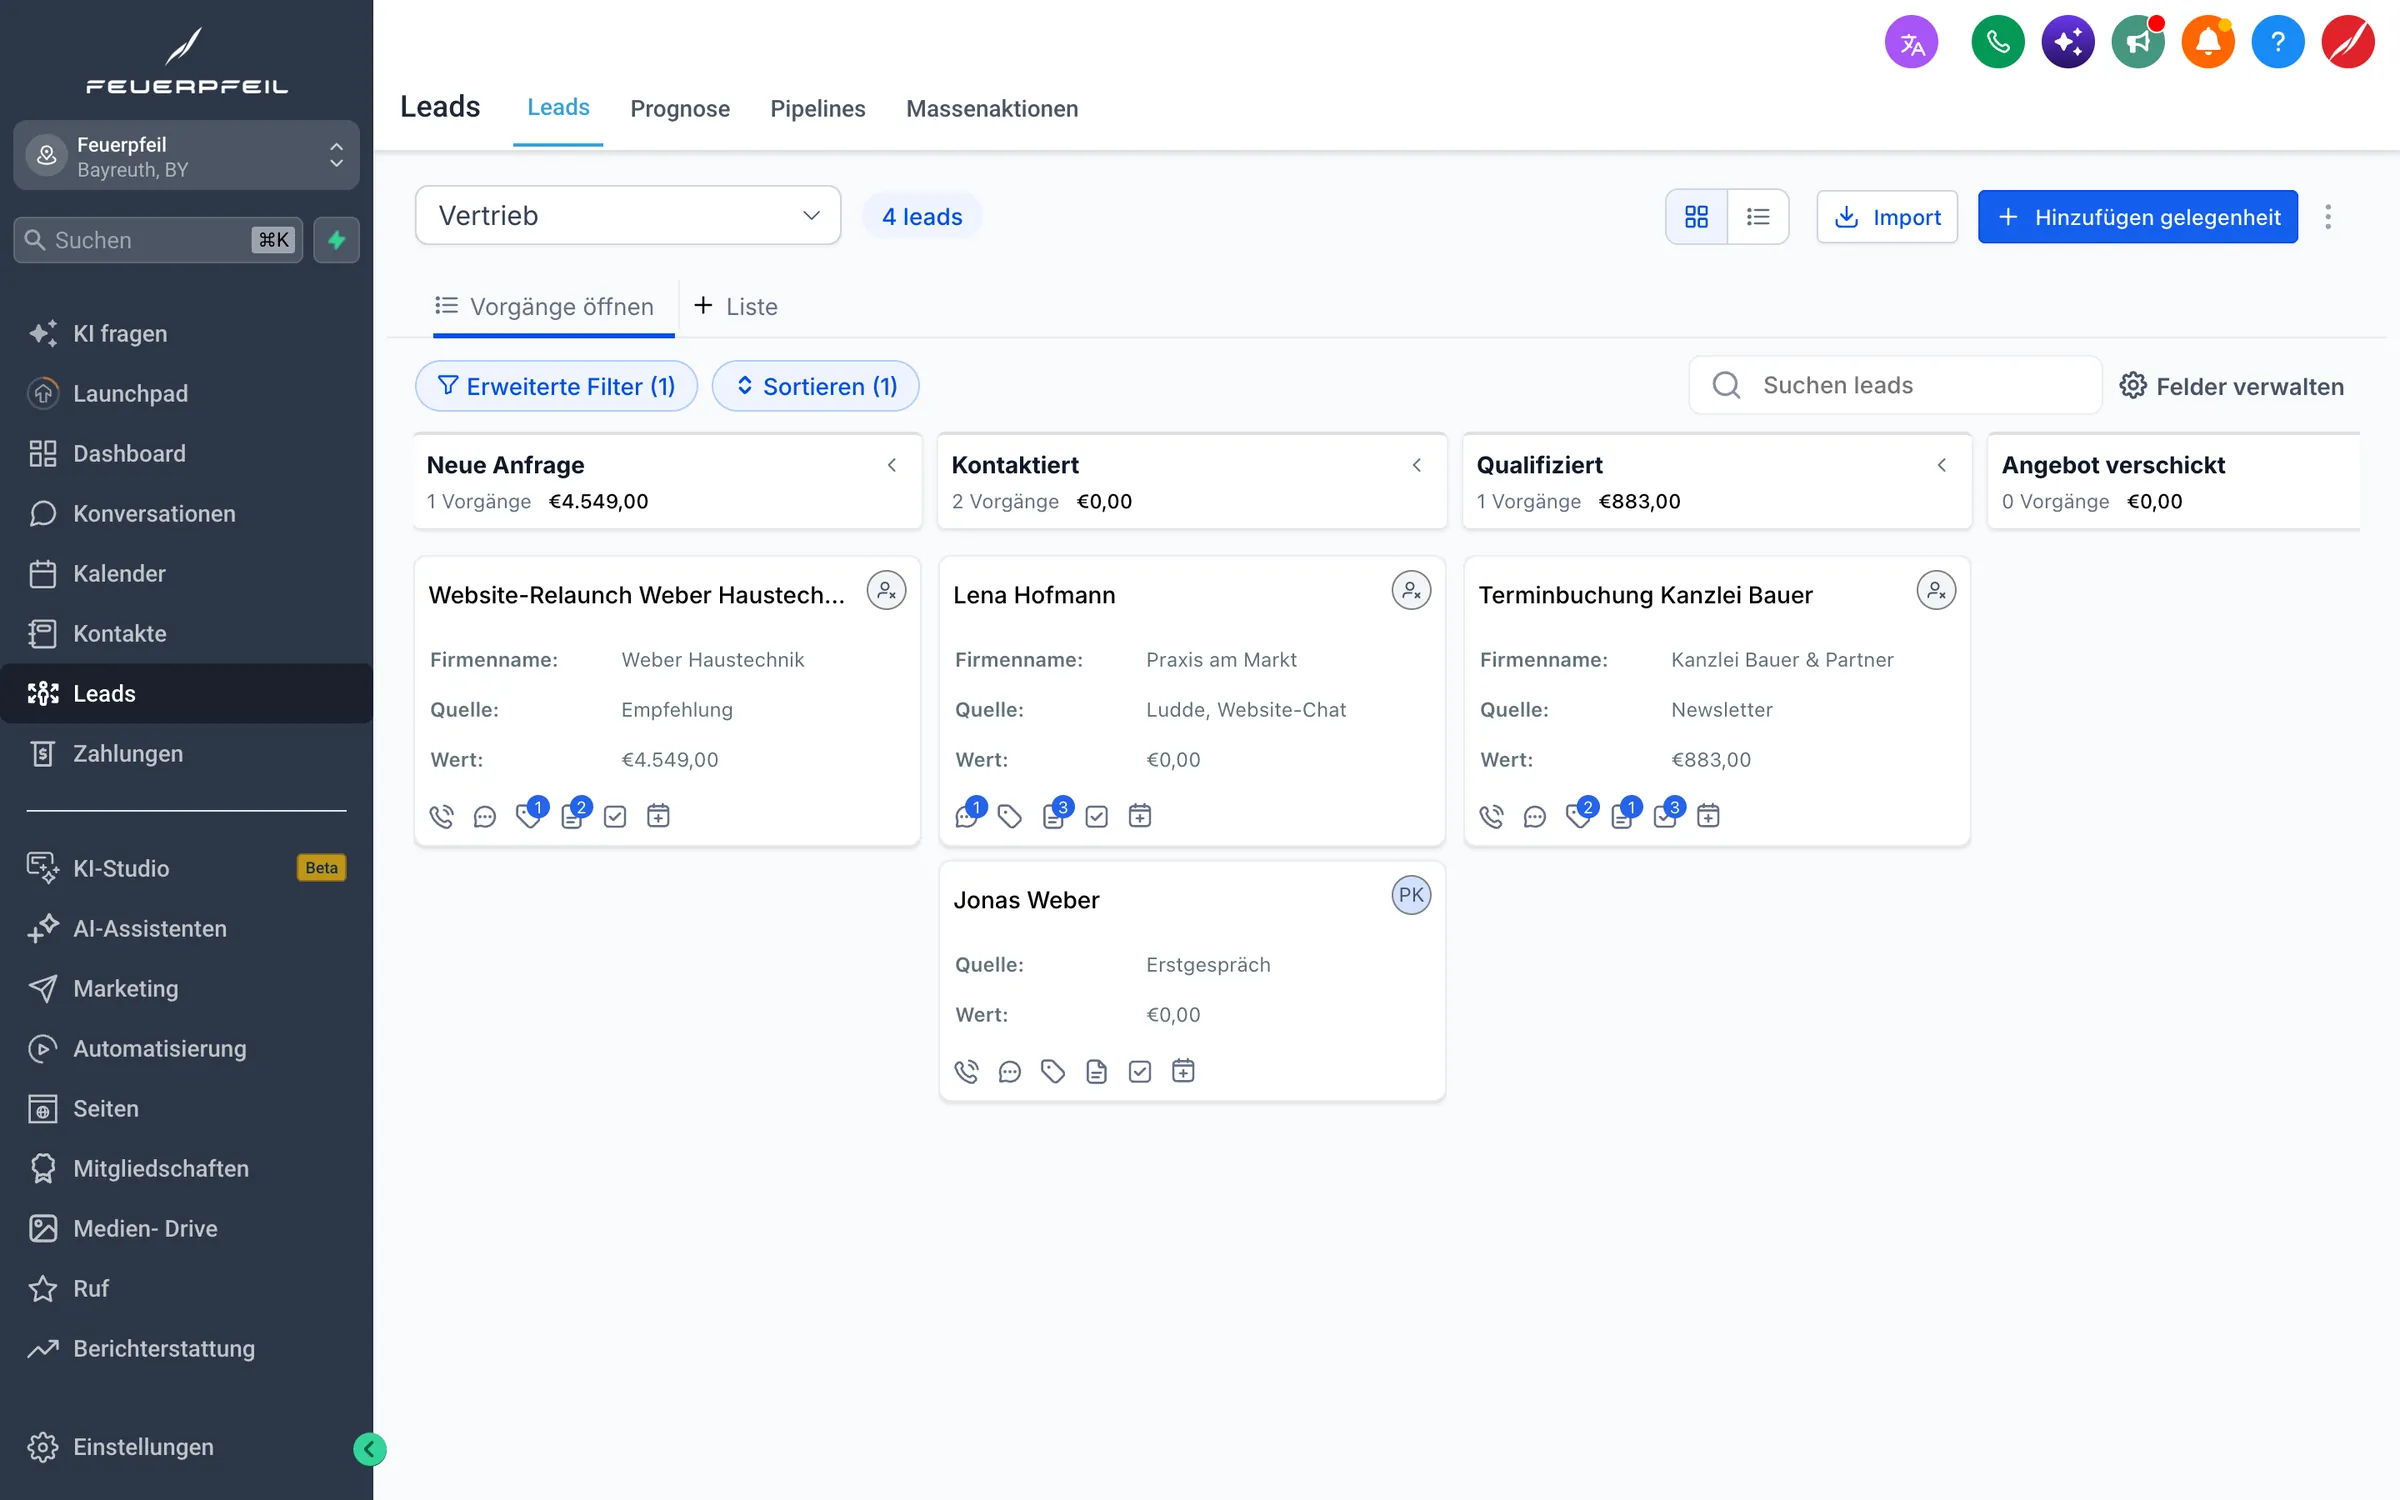This screenshot has height=1500, width=2400.
Task: Open the red Feuerpfeil profile avatar
Action: click(2347, 43)
